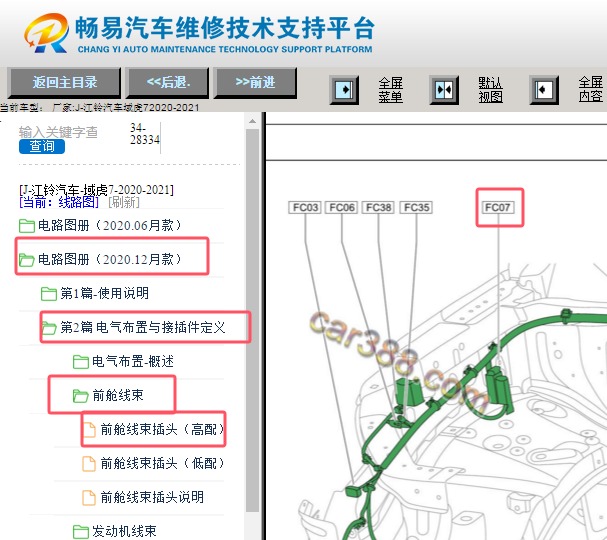Click the 全屏内容 panel icon
This screenshot has width=607, height=540.
[x=544, y=90]
